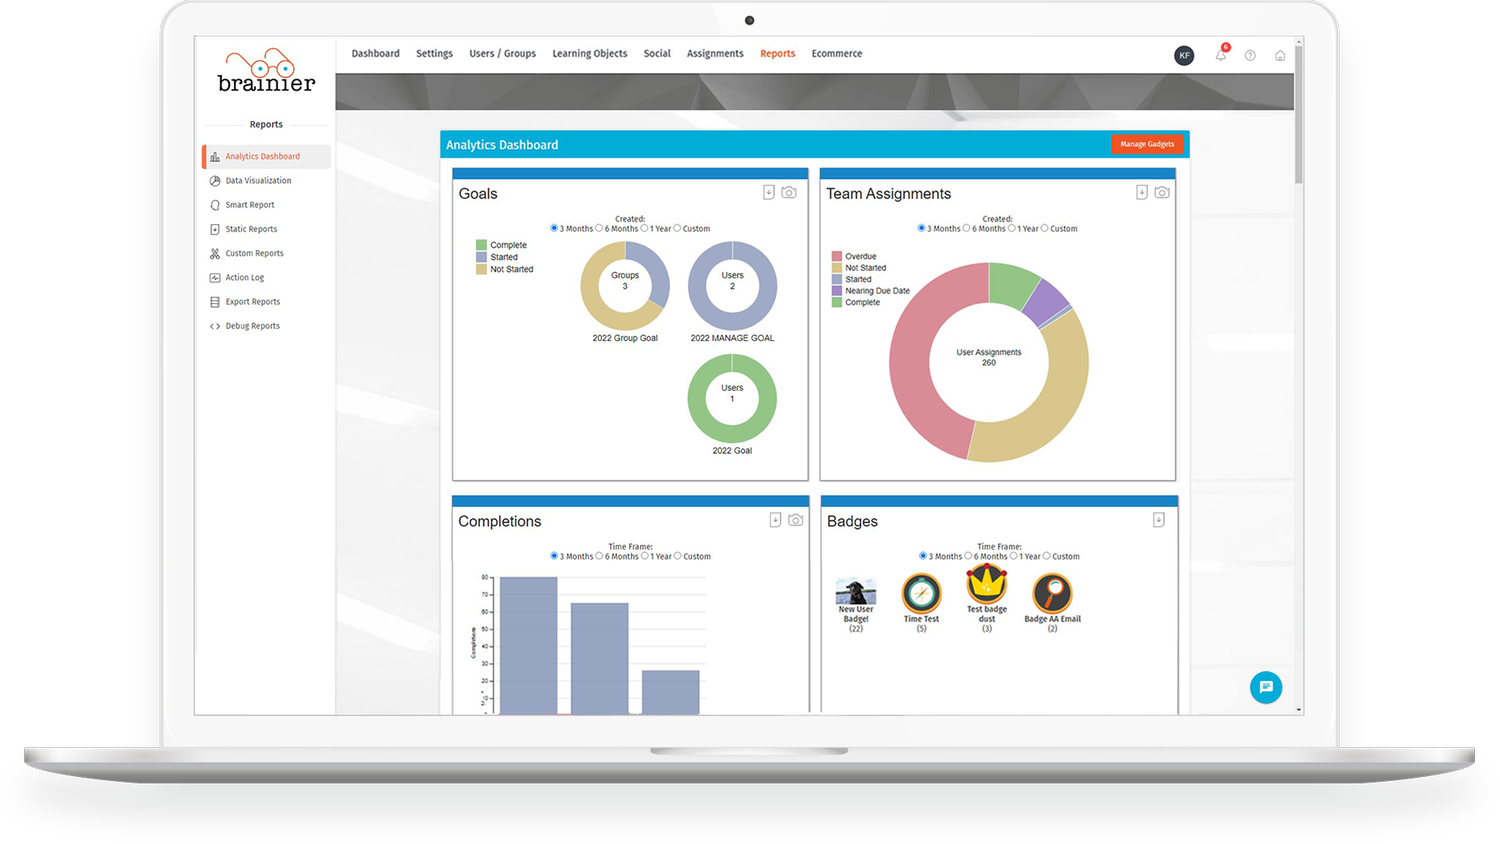View the Action Log
This screenshot has width=1500, height=844.
[x=244, y=277]
